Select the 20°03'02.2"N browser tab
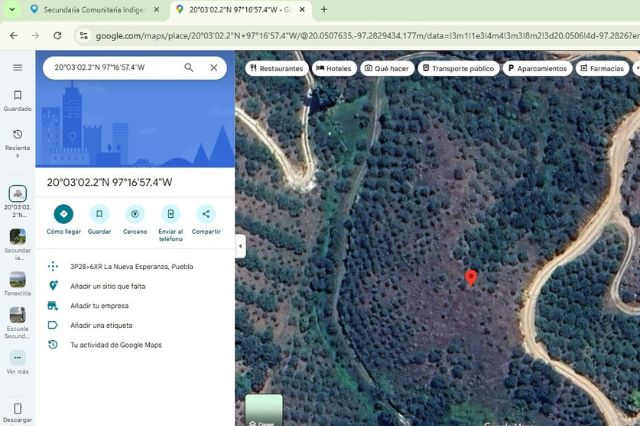The image size is (640, 426). (238, 9)
